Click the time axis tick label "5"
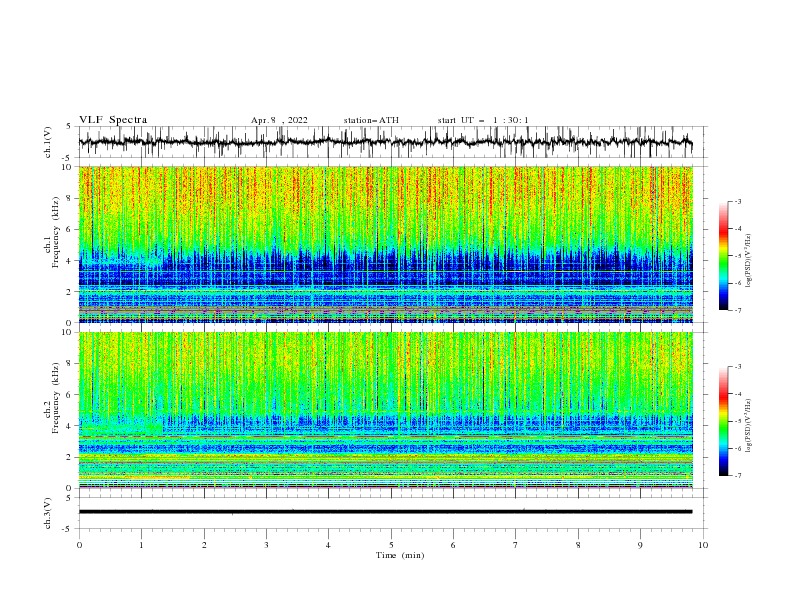The width and height of the screenshot is (792, 612). 391,545
